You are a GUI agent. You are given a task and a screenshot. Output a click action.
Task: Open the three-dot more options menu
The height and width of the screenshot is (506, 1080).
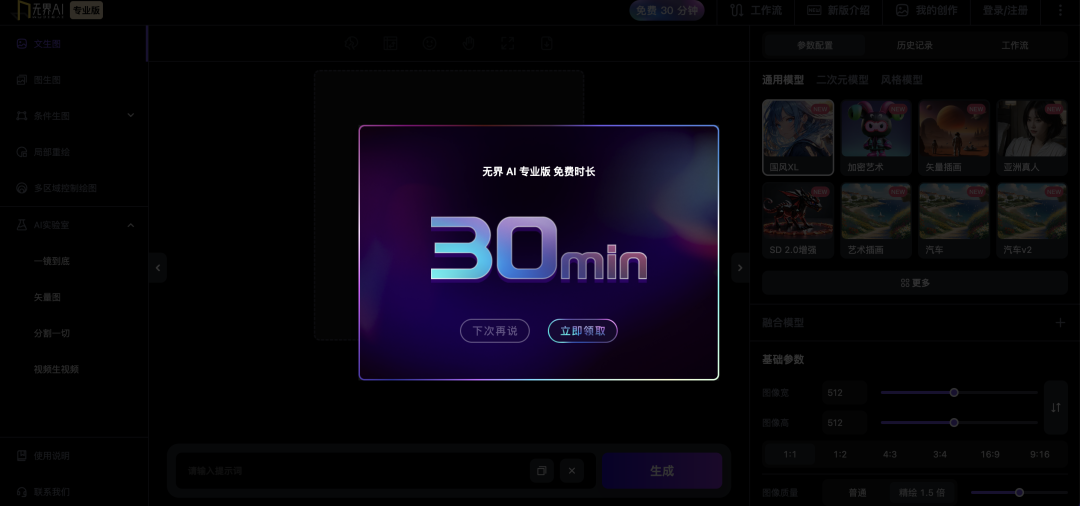[1060, 11]
